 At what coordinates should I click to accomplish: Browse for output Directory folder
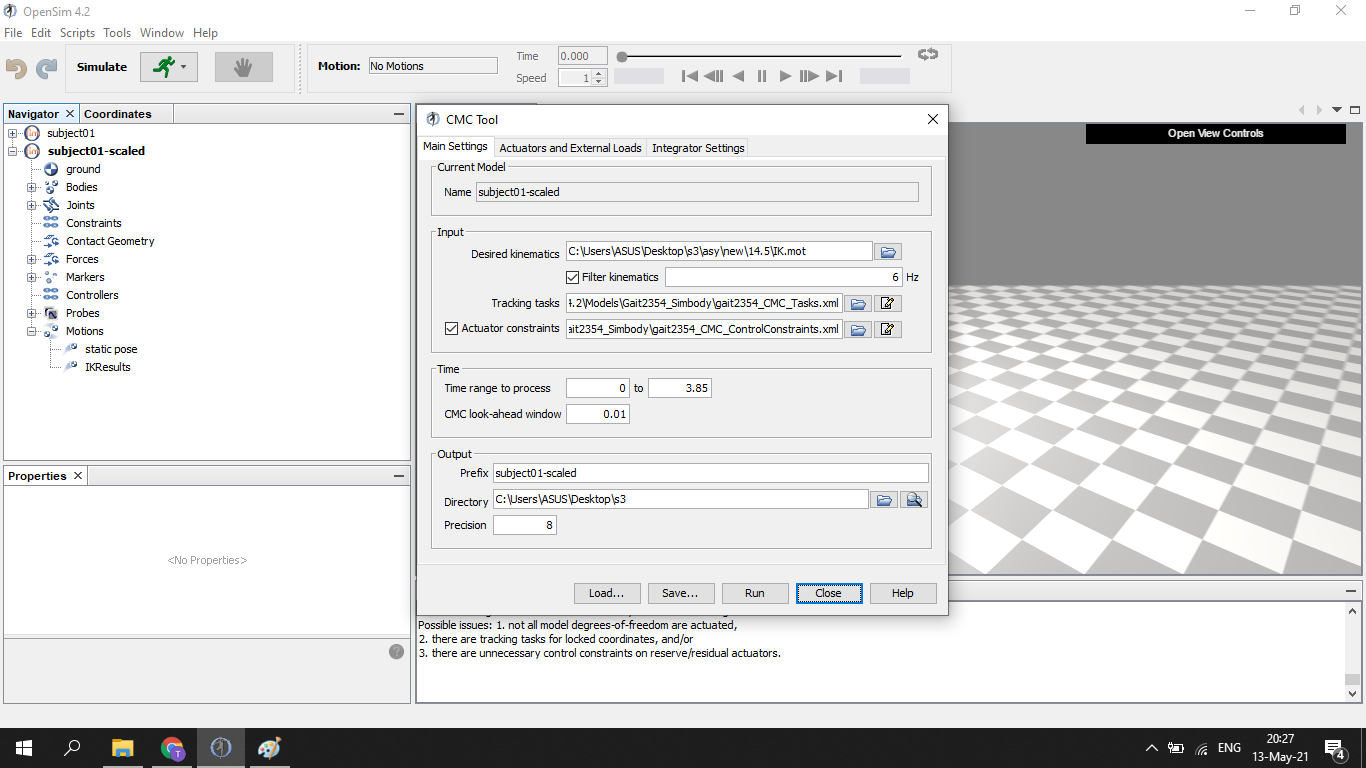point(884,500)
